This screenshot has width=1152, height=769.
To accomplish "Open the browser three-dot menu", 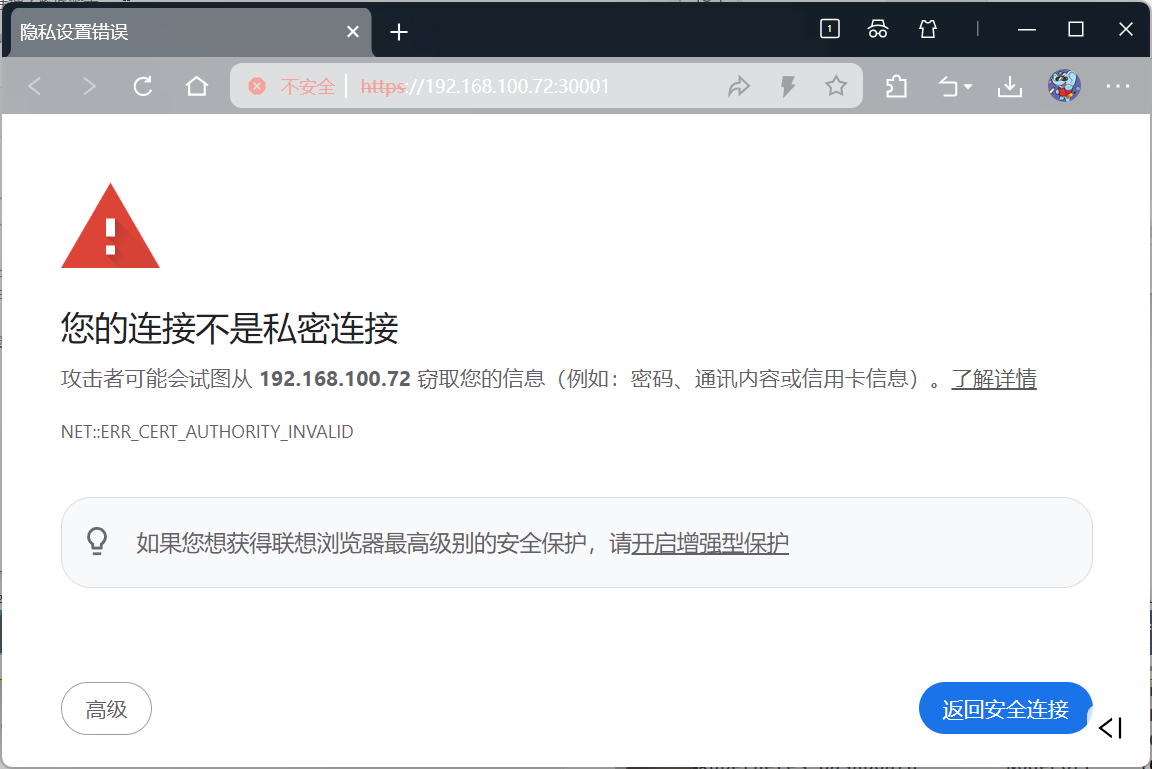I will tap(1117, 87).
